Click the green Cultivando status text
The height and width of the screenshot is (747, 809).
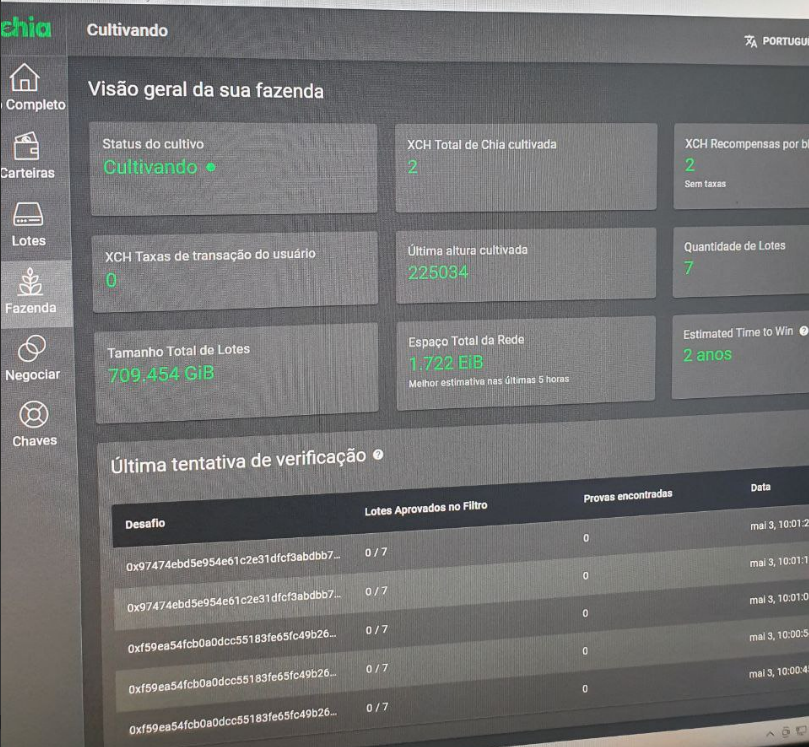[x=150, y=167]
